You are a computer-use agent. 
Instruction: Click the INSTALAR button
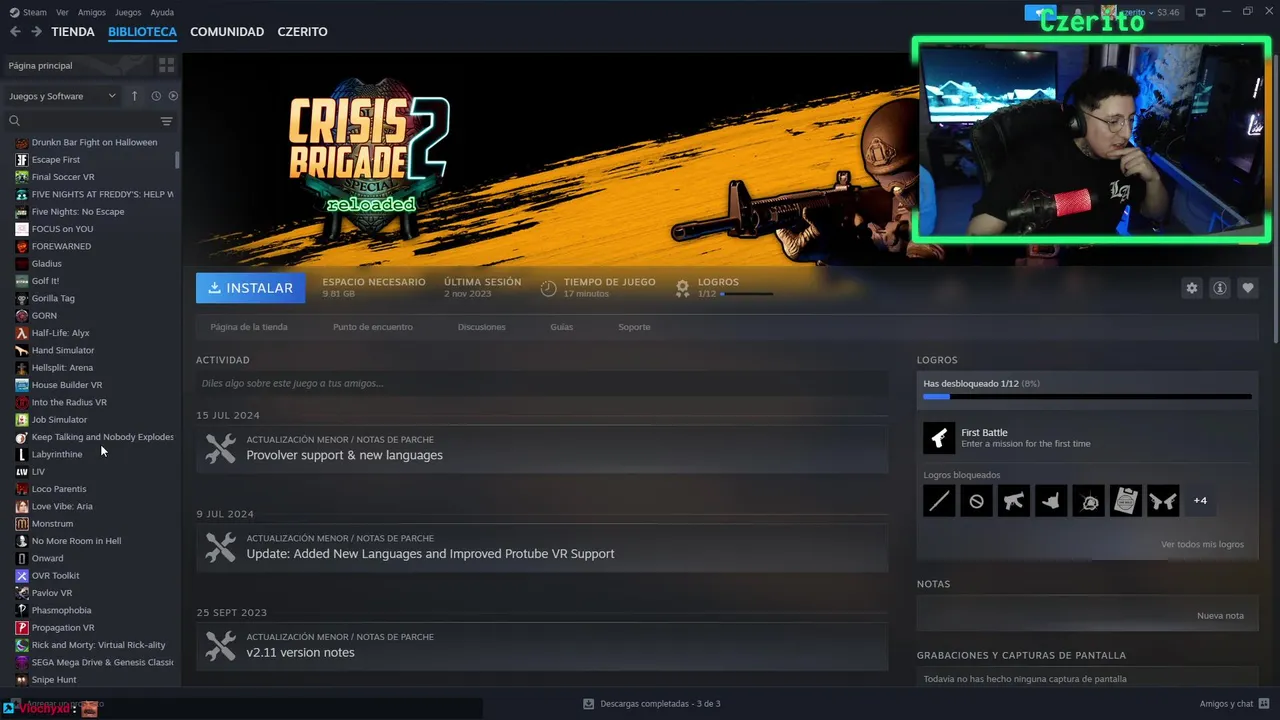tap(251, 288)
